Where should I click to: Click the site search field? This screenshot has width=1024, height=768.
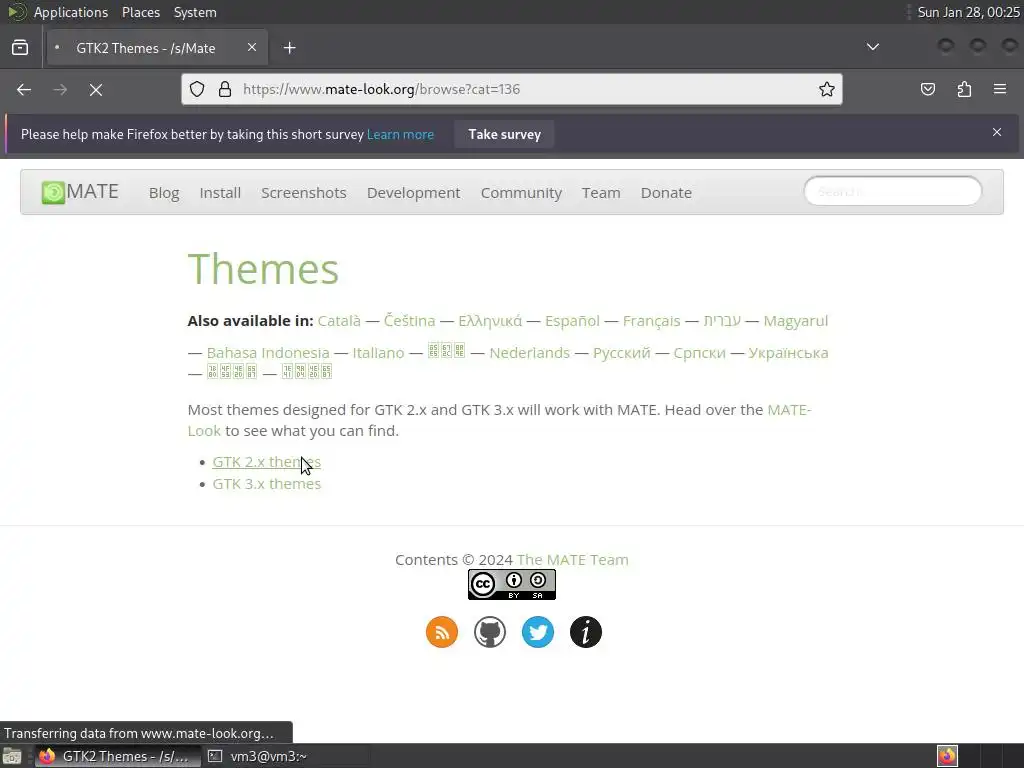pyautogui.click(x=893, y=191)
